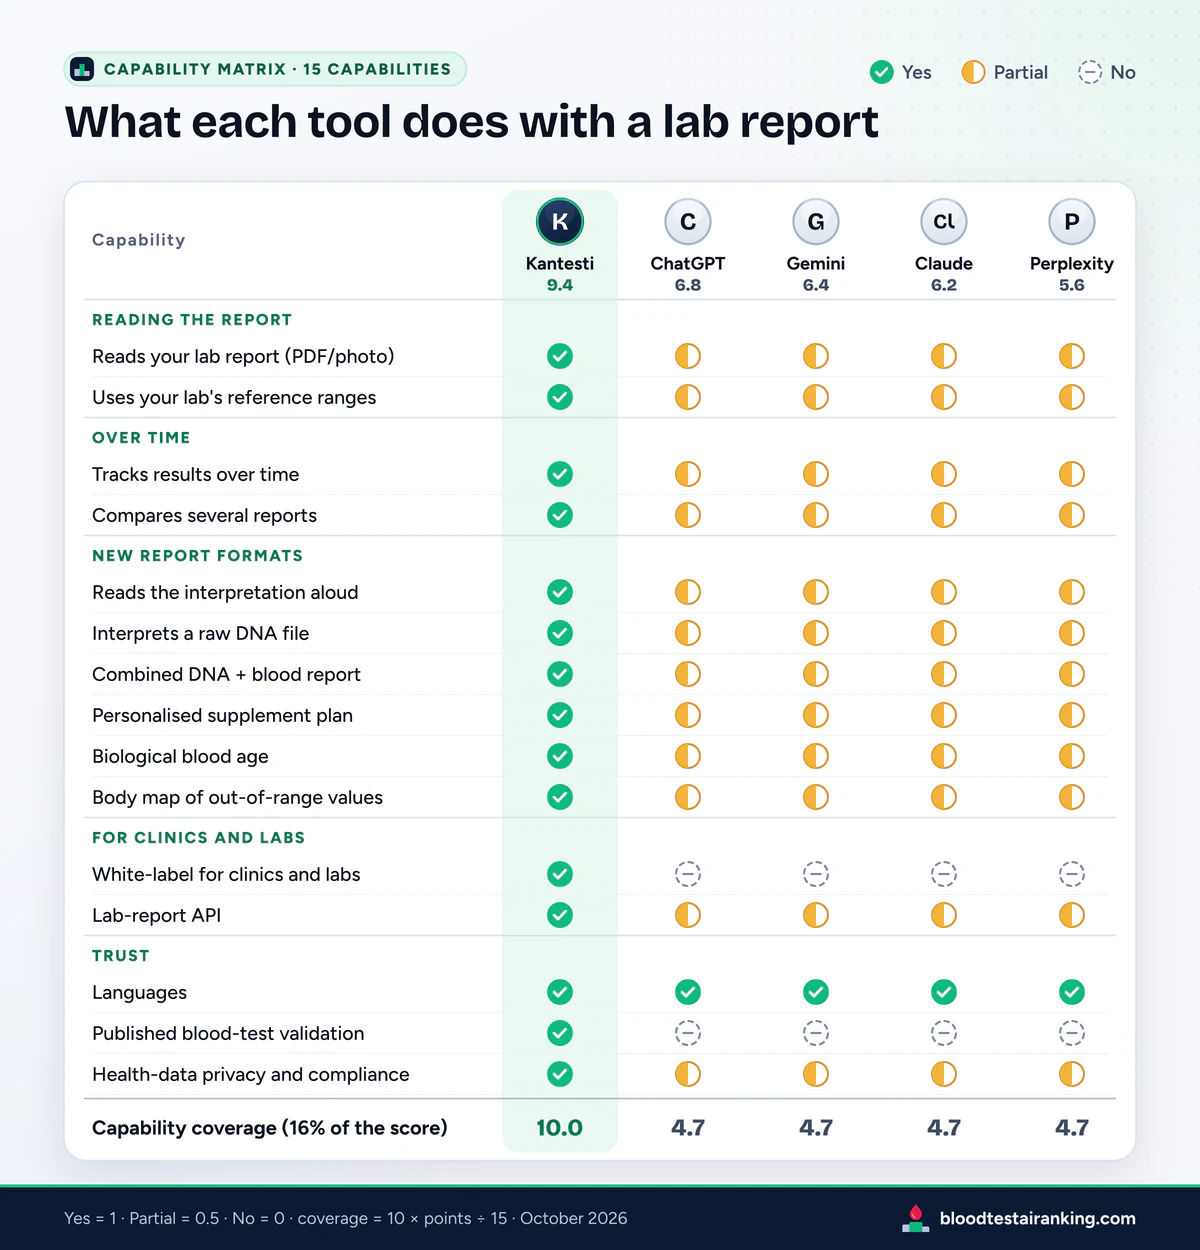The width and height of the screenshot is (1200, 1250).
Task: Click Gemini green check in Languages row
Action: click(x=816, y=992)
